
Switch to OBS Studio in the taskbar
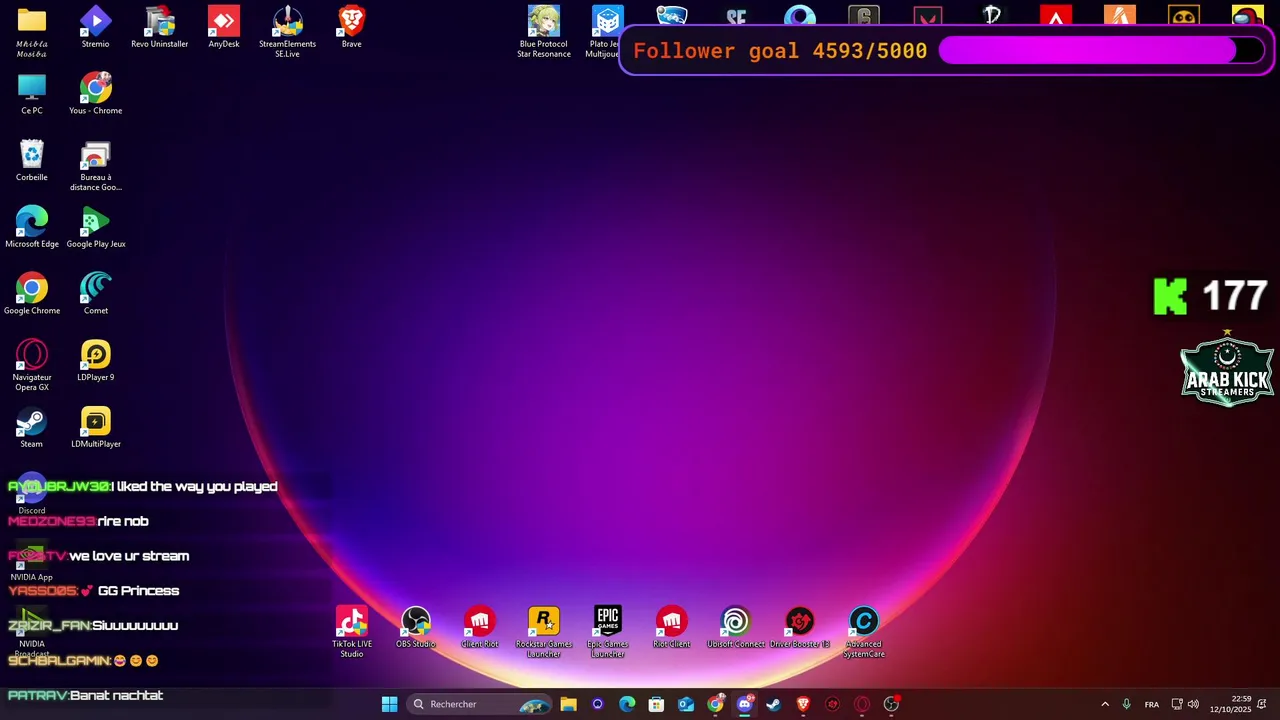click(891, 704)
